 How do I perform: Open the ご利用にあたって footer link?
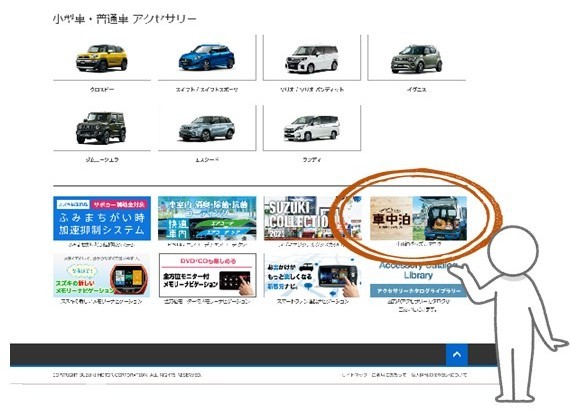389,375
